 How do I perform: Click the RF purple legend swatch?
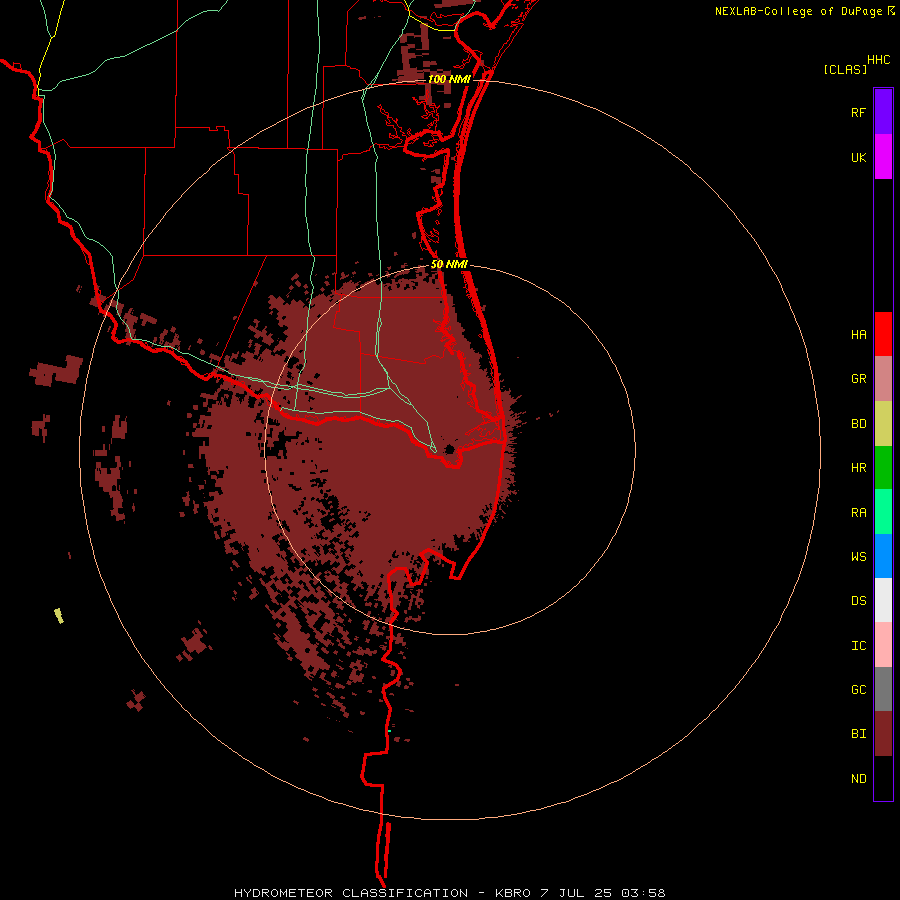[883, 112]
